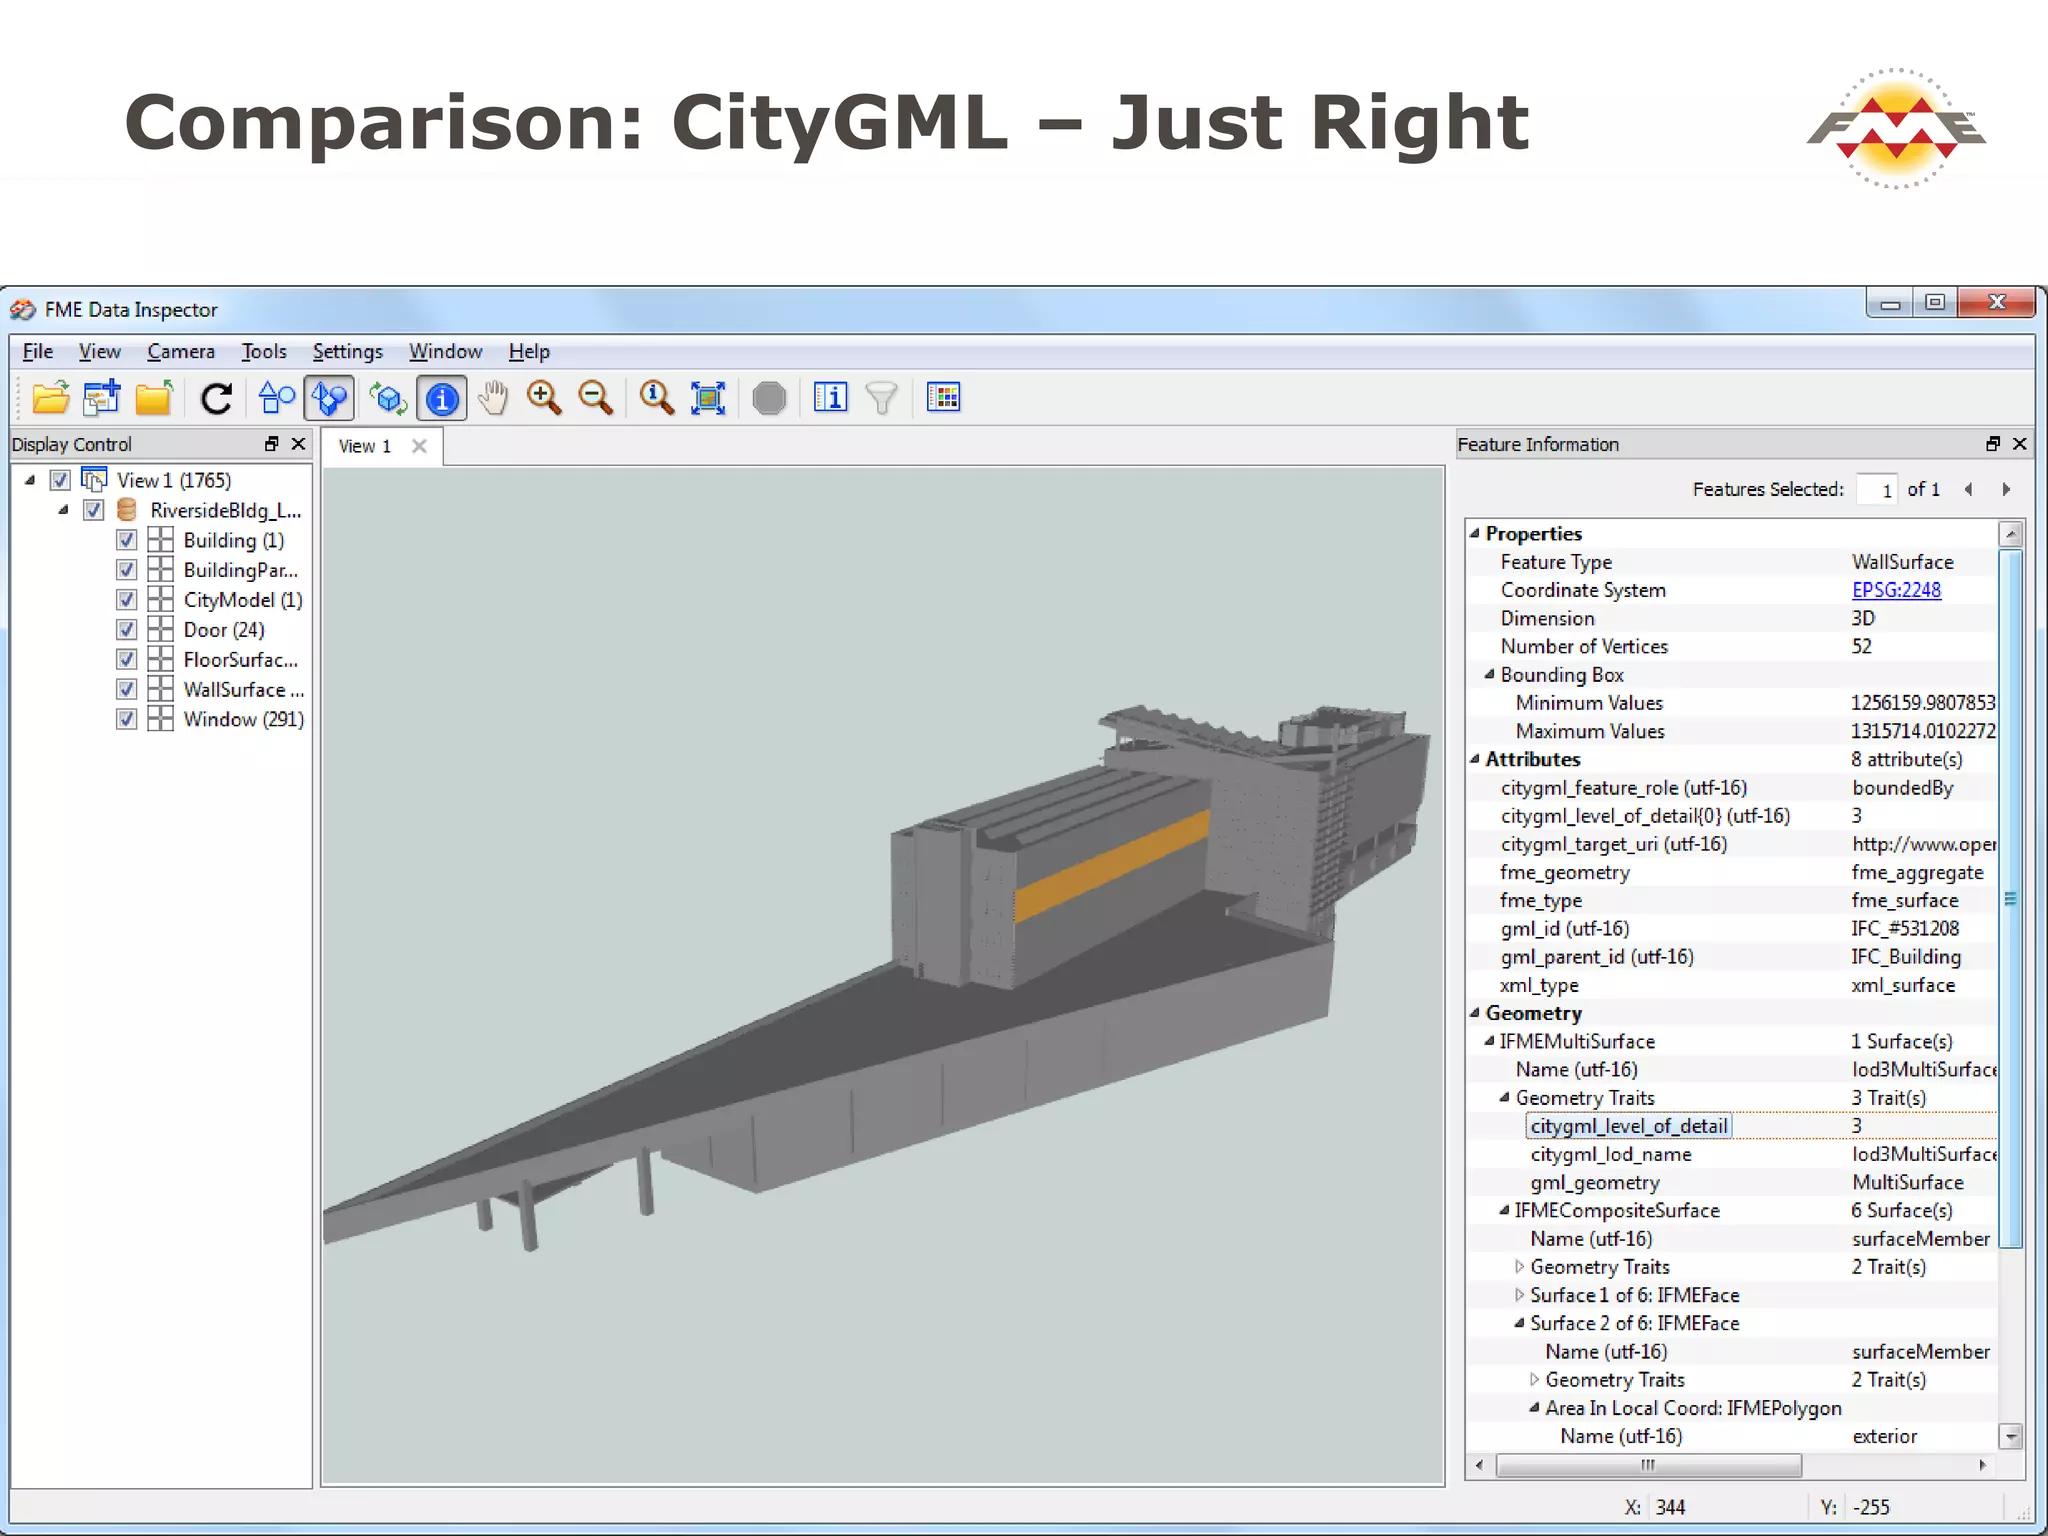Go to previous selected feature arrow
Screen dimensions: 2048x1536
(1969, 489)
